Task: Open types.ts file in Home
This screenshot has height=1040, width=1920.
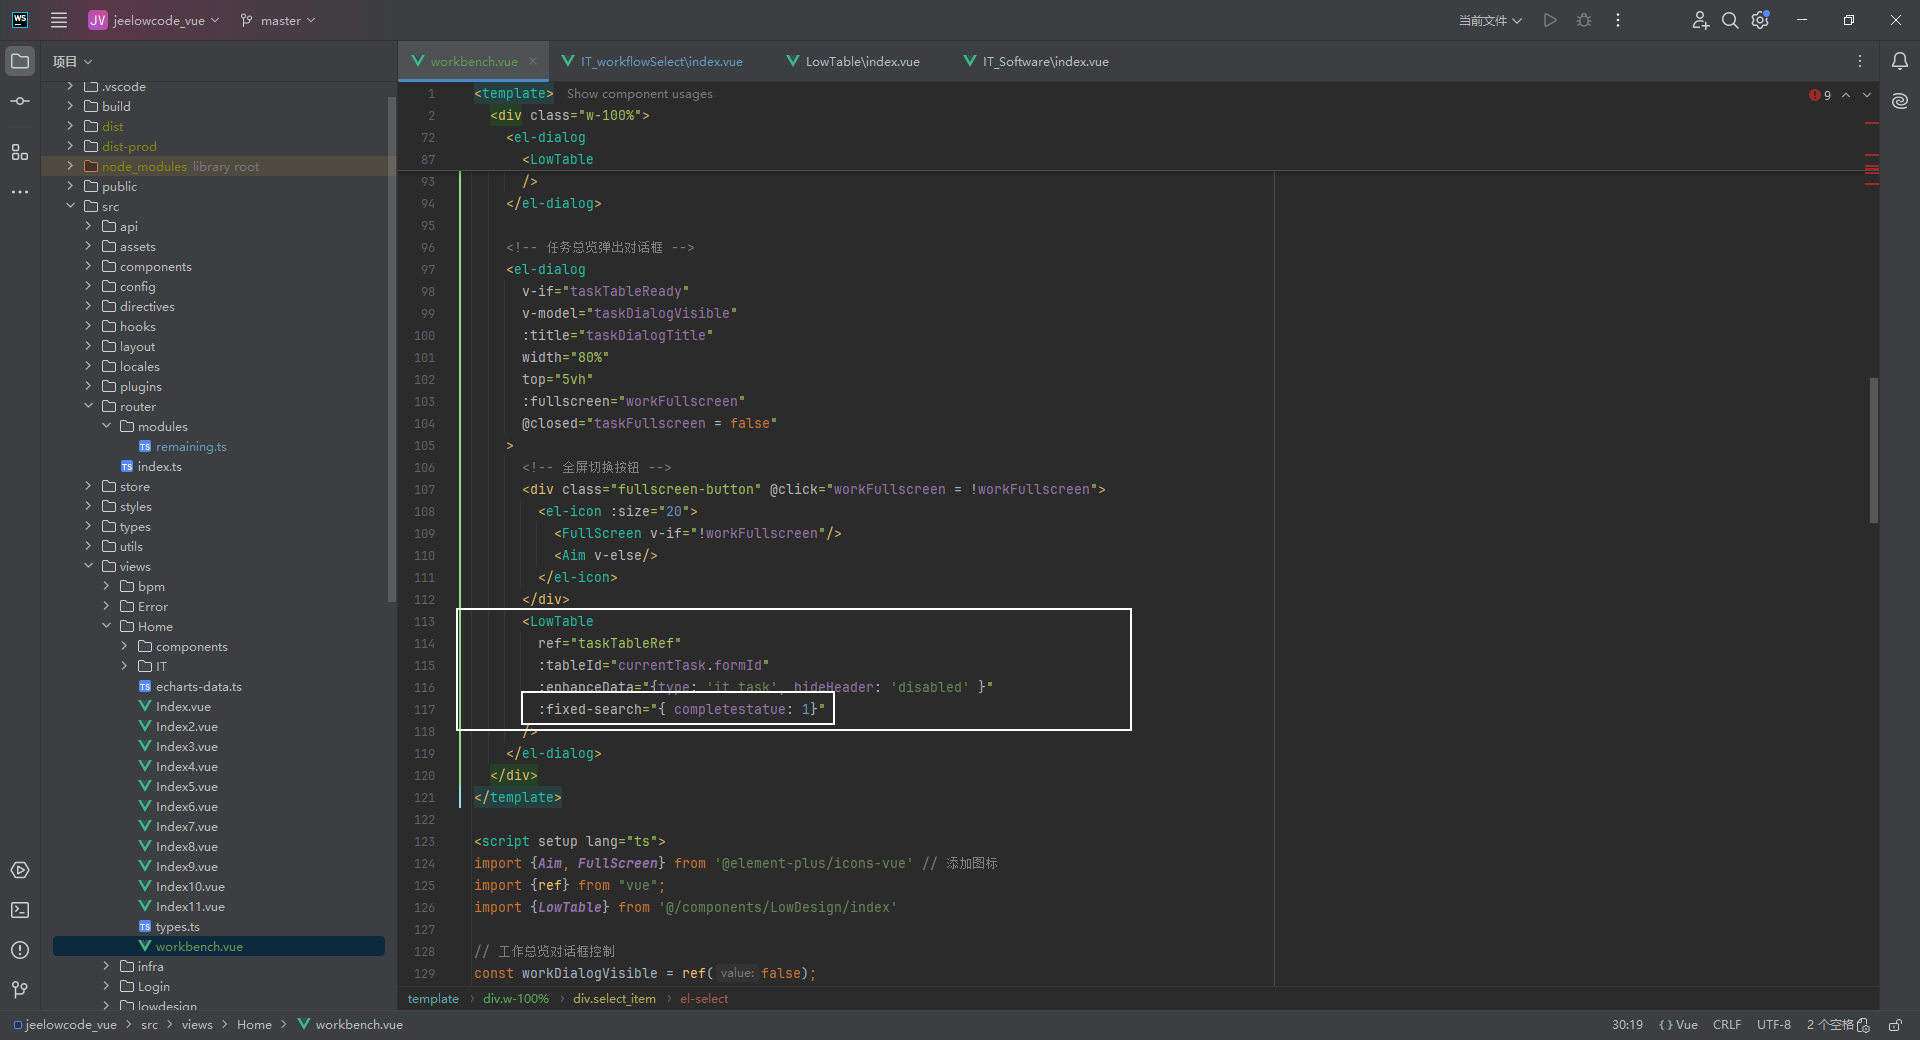Action: [x=178, y=926]
